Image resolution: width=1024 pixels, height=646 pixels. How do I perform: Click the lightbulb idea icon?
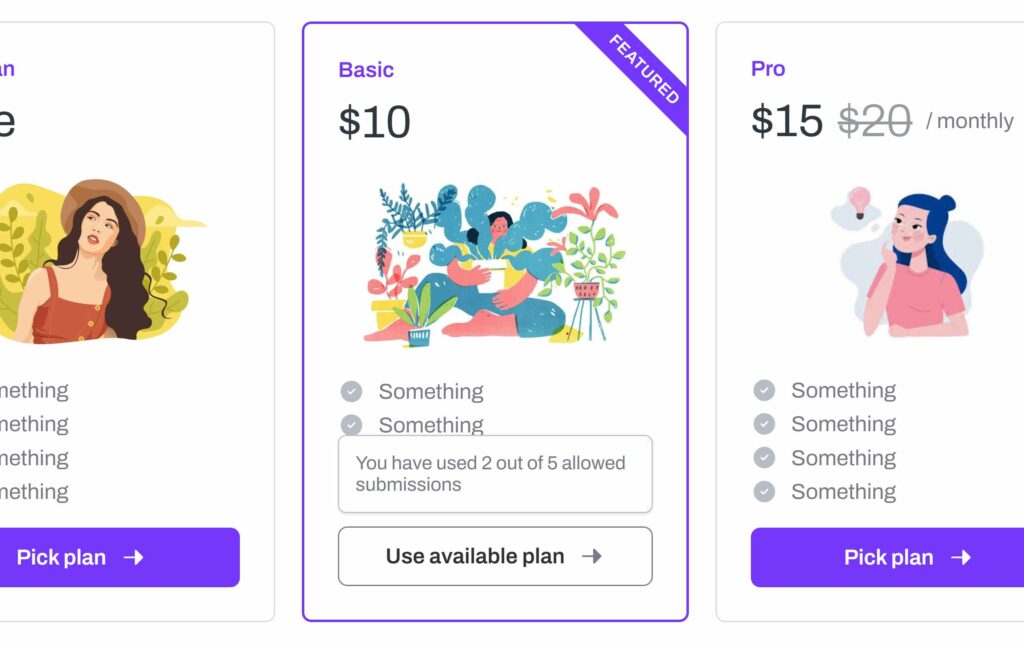coord(859,201)
